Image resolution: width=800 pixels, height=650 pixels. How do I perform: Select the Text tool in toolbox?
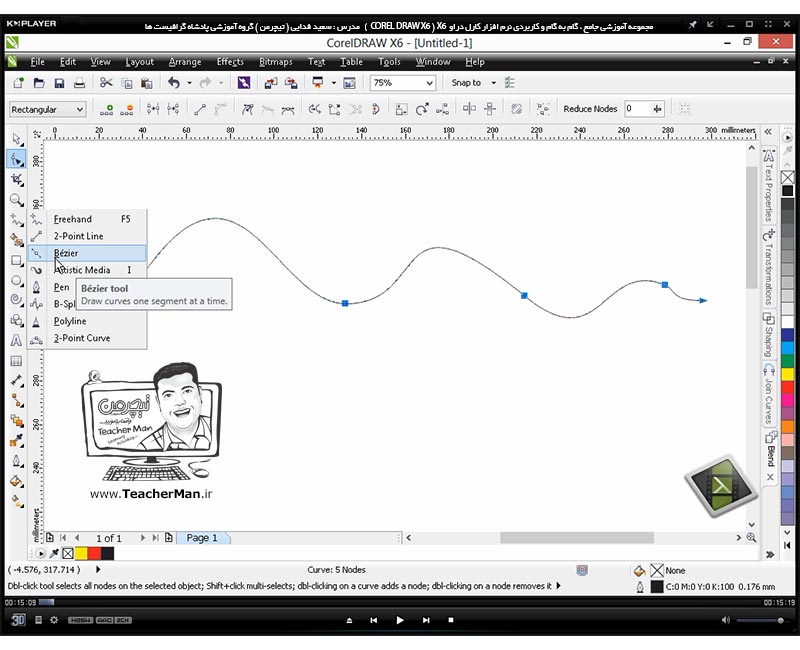tap(16, 341)
